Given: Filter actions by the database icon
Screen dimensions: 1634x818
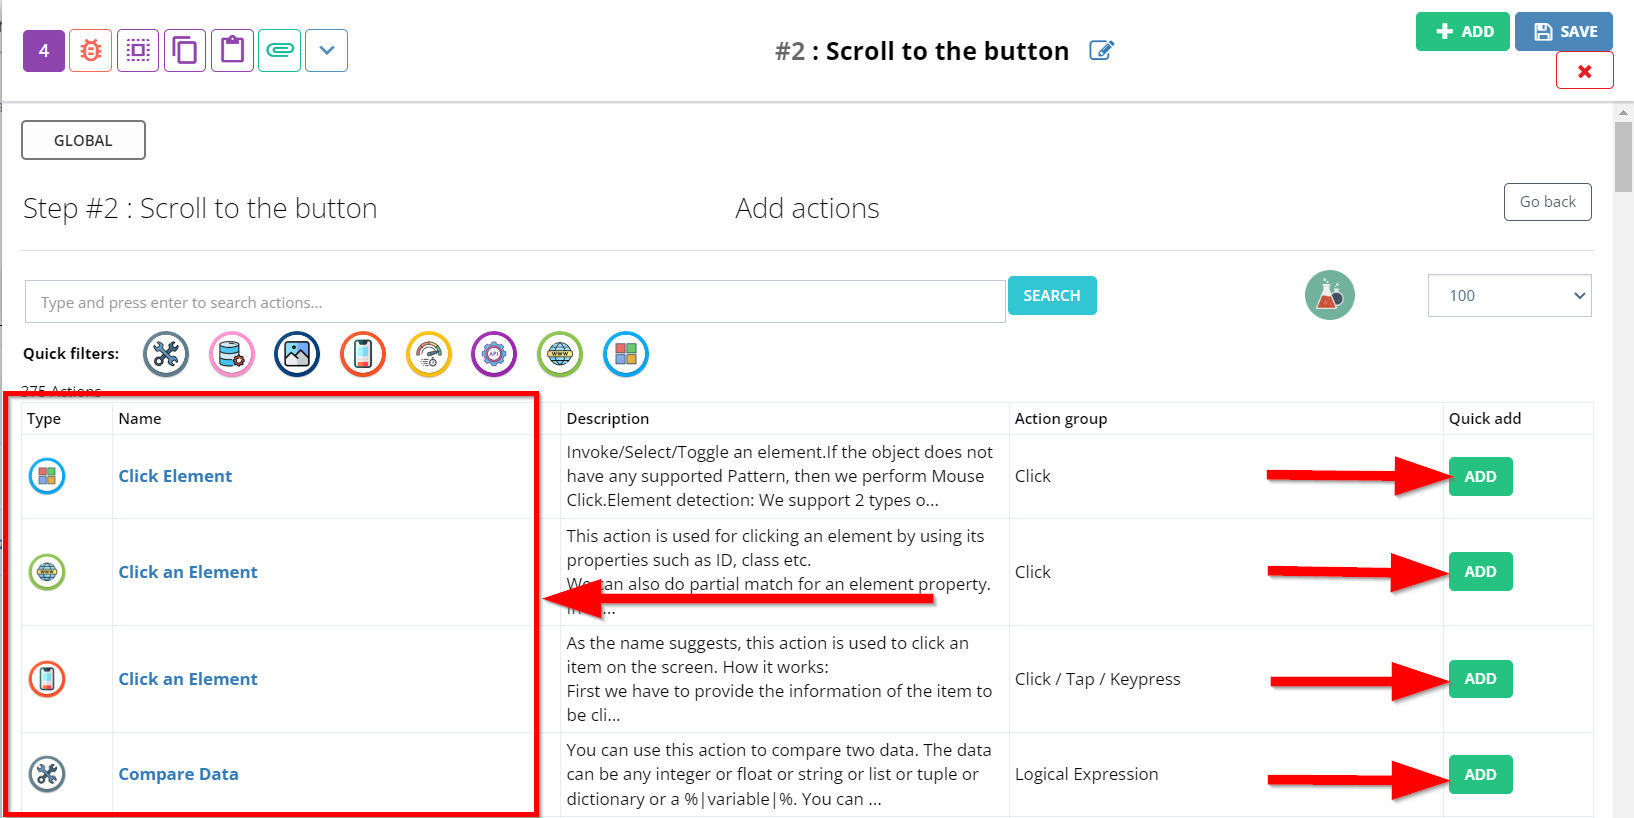Looking at the screenshot, I should [x=232, y=354].
